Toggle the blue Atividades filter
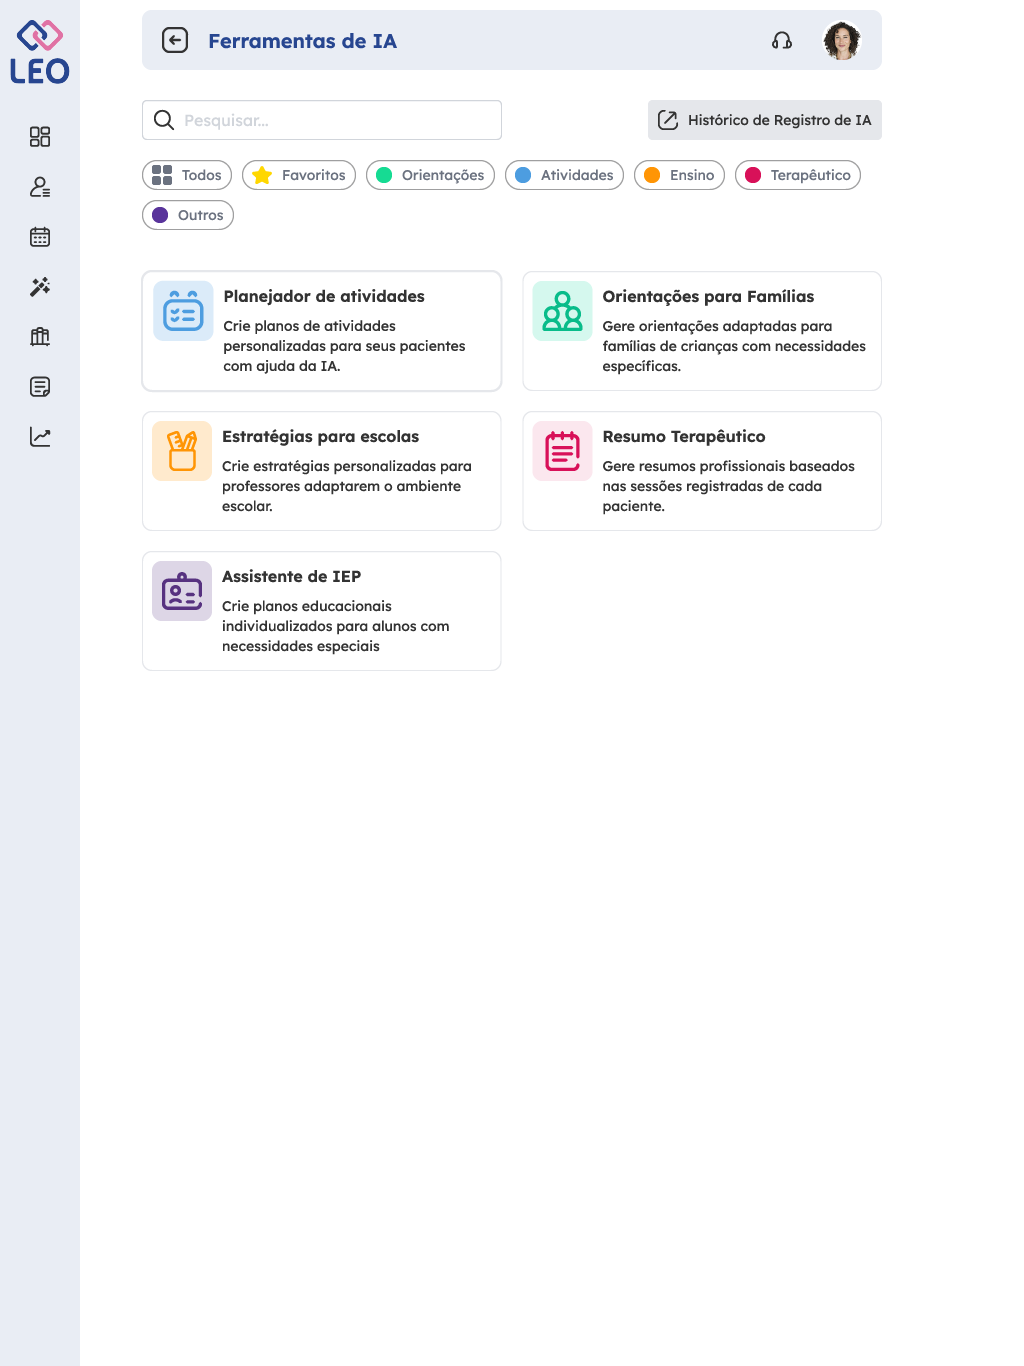Image resolution: width=1024 pixels, height=1366 pixels. tap(564, 175)
